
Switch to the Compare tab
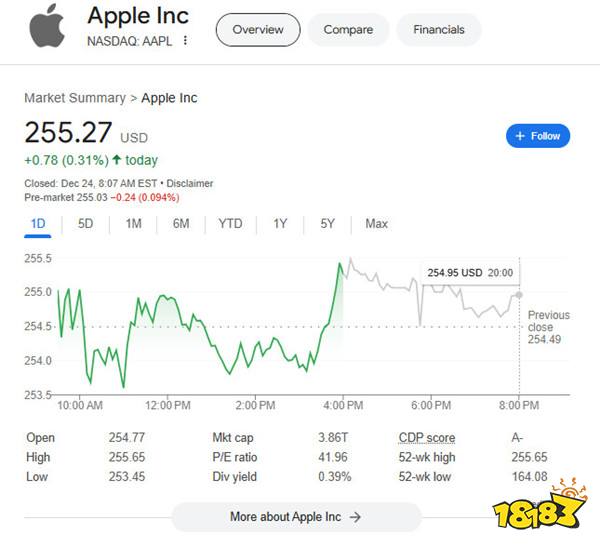[348, 30]
